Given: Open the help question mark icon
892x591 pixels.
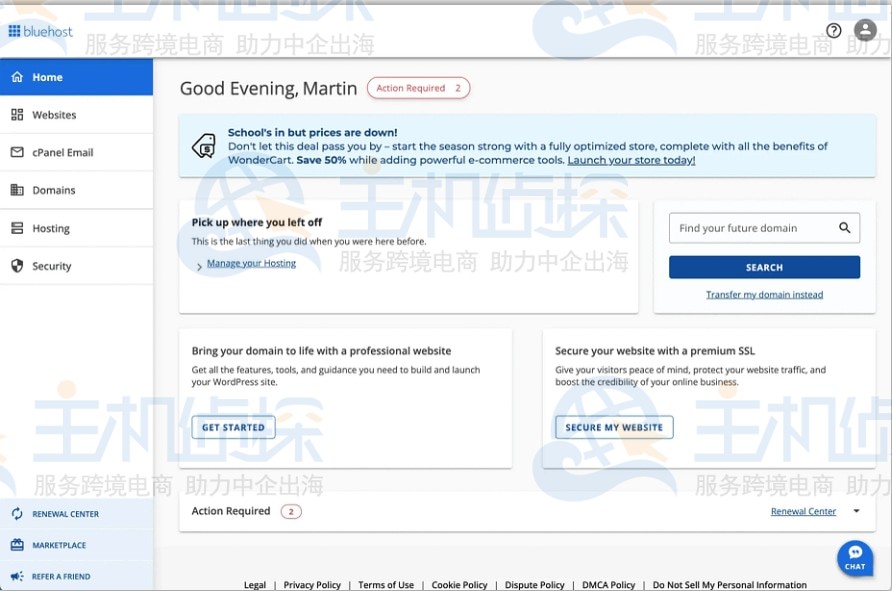Looking at the screenshot, I should [833, 31].
